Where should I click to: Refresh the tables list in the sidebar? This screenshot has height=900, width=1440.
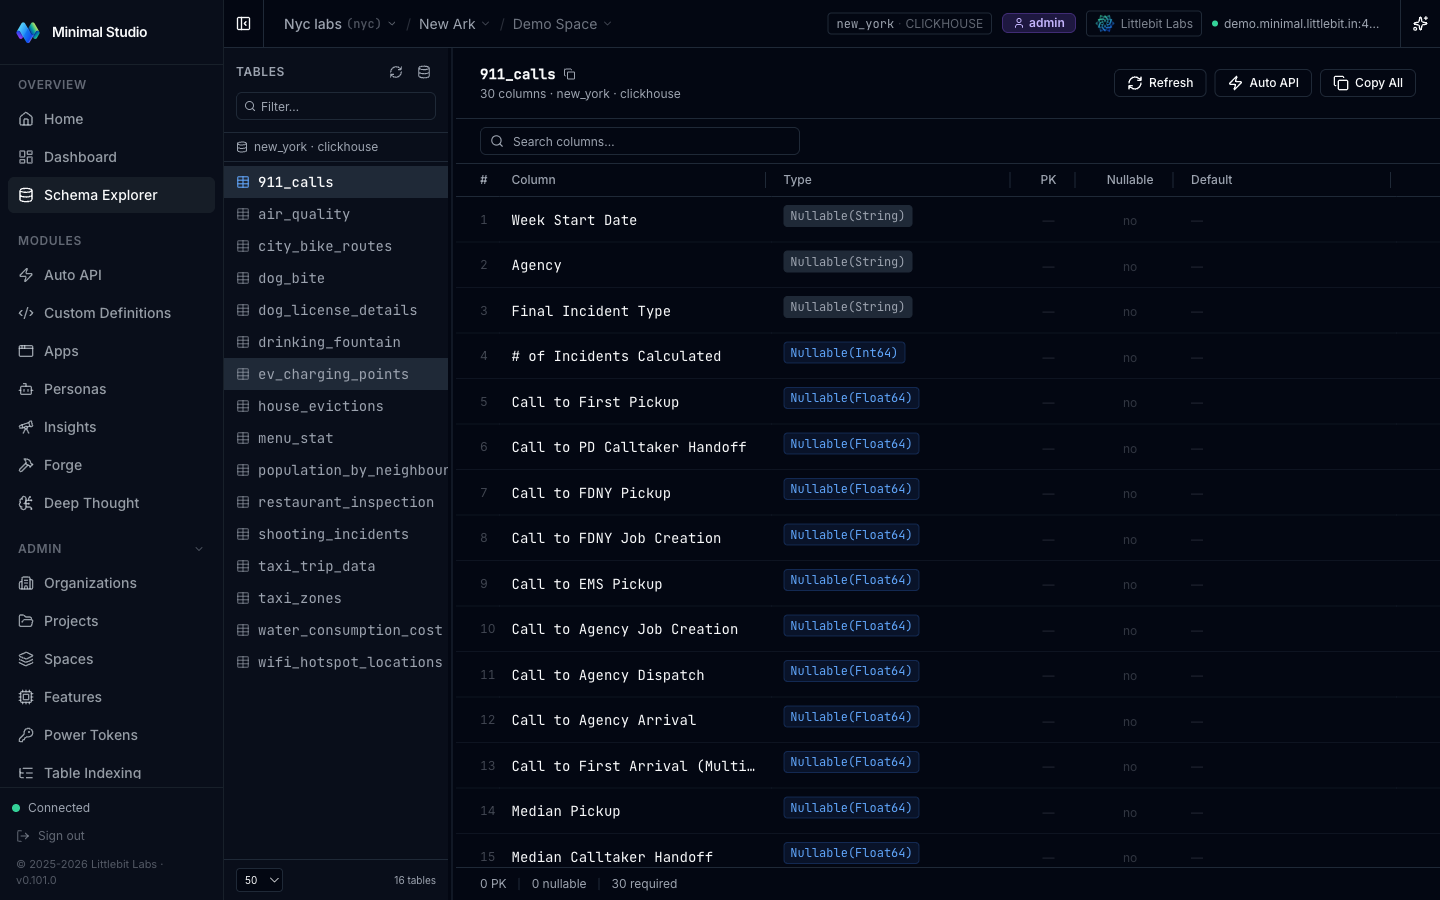click(x=396, y=72)
